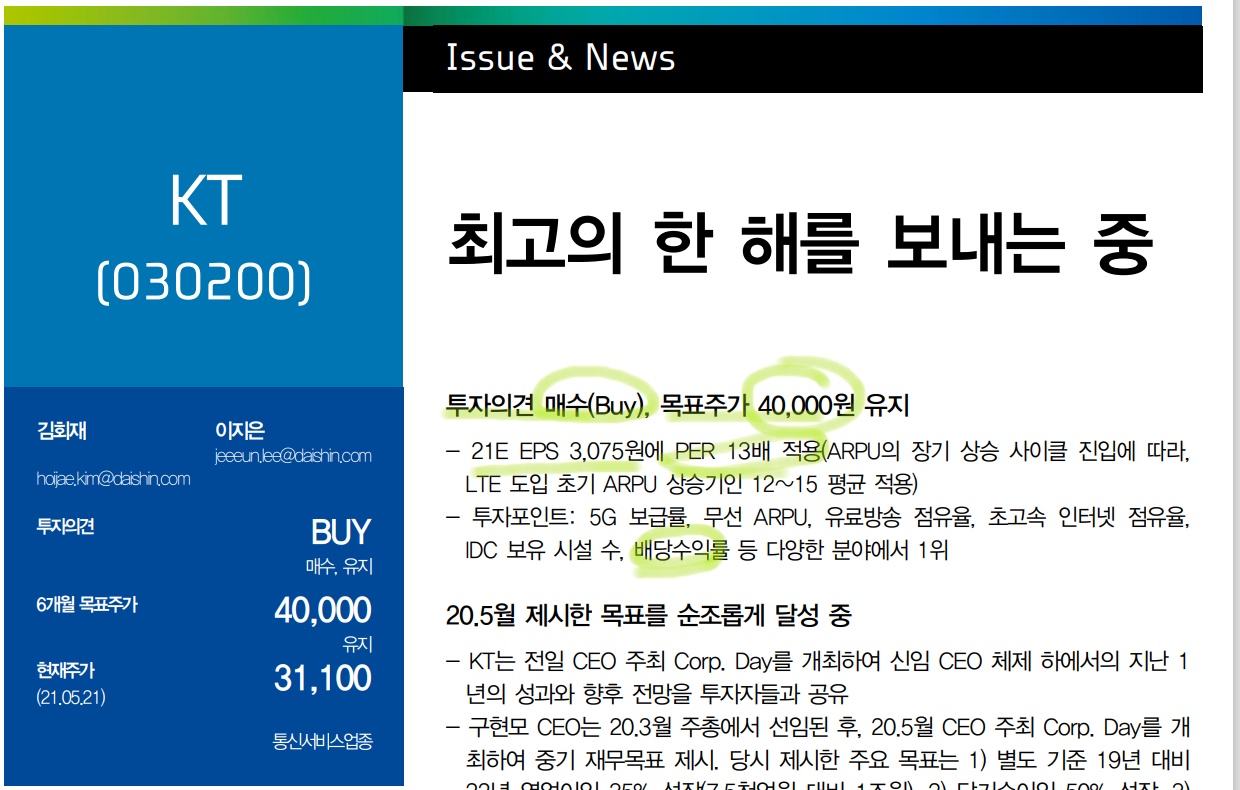Click heading '투자의견 매수(Buy), 목표주가 40,000원 유지'
This screenshot has width=1240, height=790.
[677, 406]
